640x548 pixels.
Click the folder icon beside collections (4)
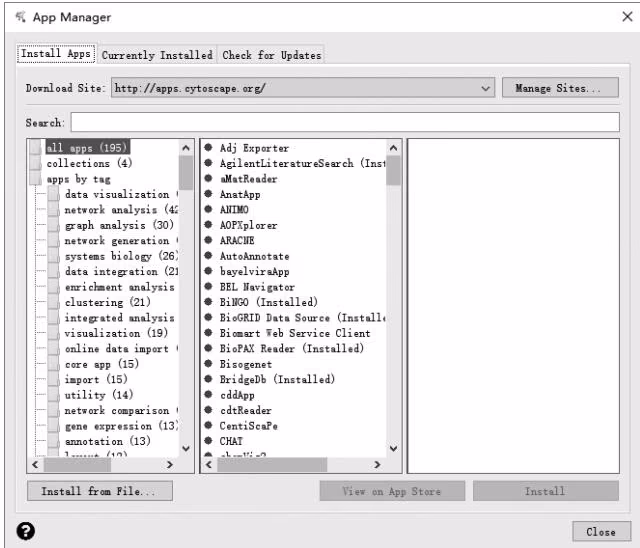coord(36,163)
